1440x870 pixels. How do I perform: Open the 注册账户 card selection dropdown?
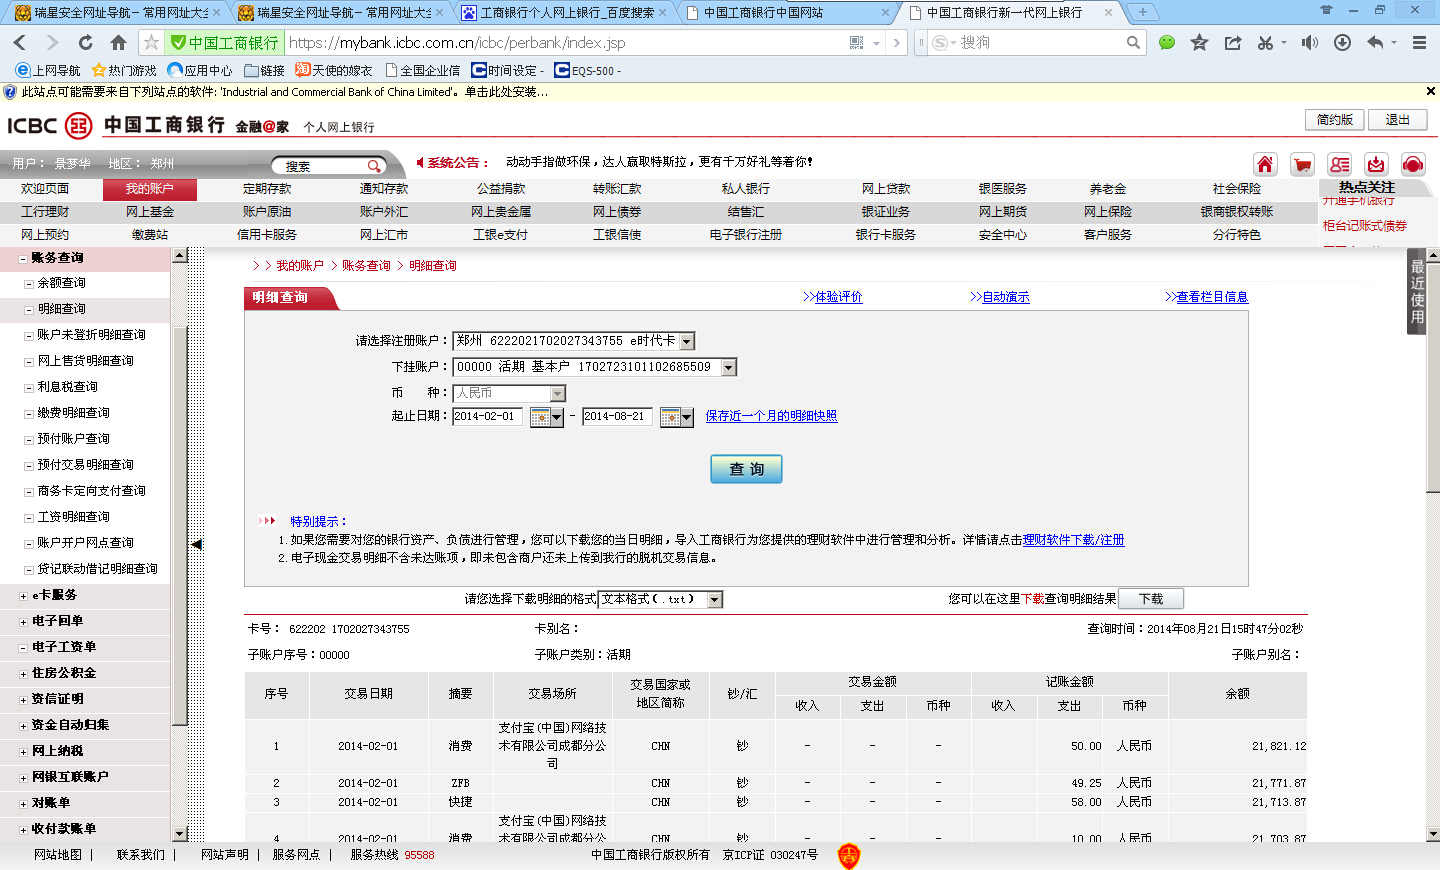tap(687, 342)
